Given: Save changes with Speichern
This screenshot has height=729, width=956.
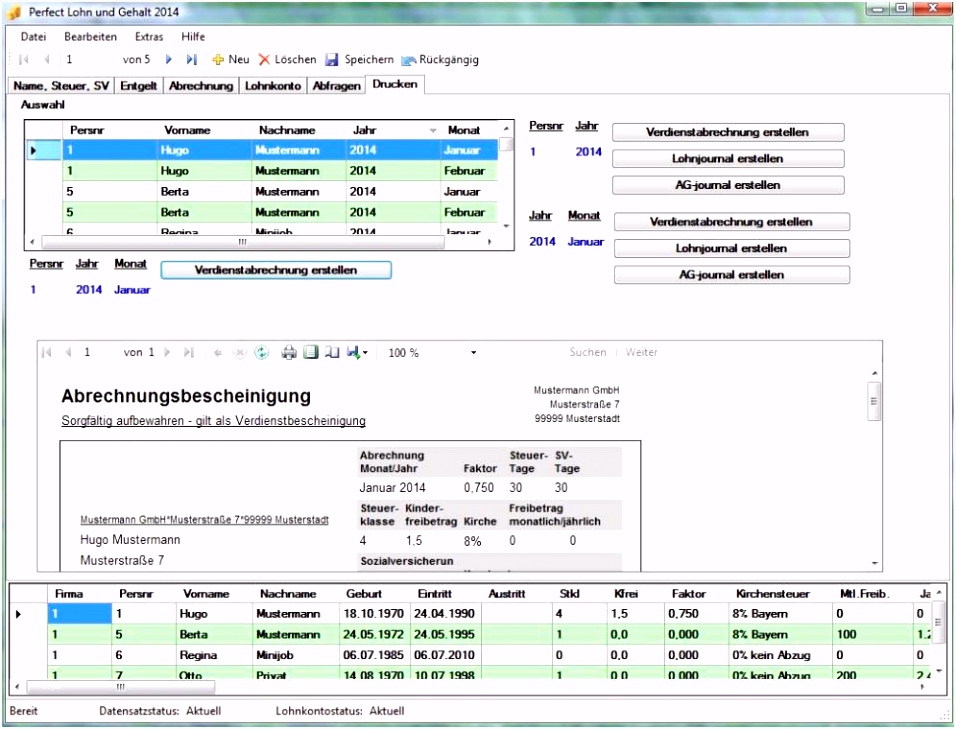Looking at the screenshot, I should [360, 60].
